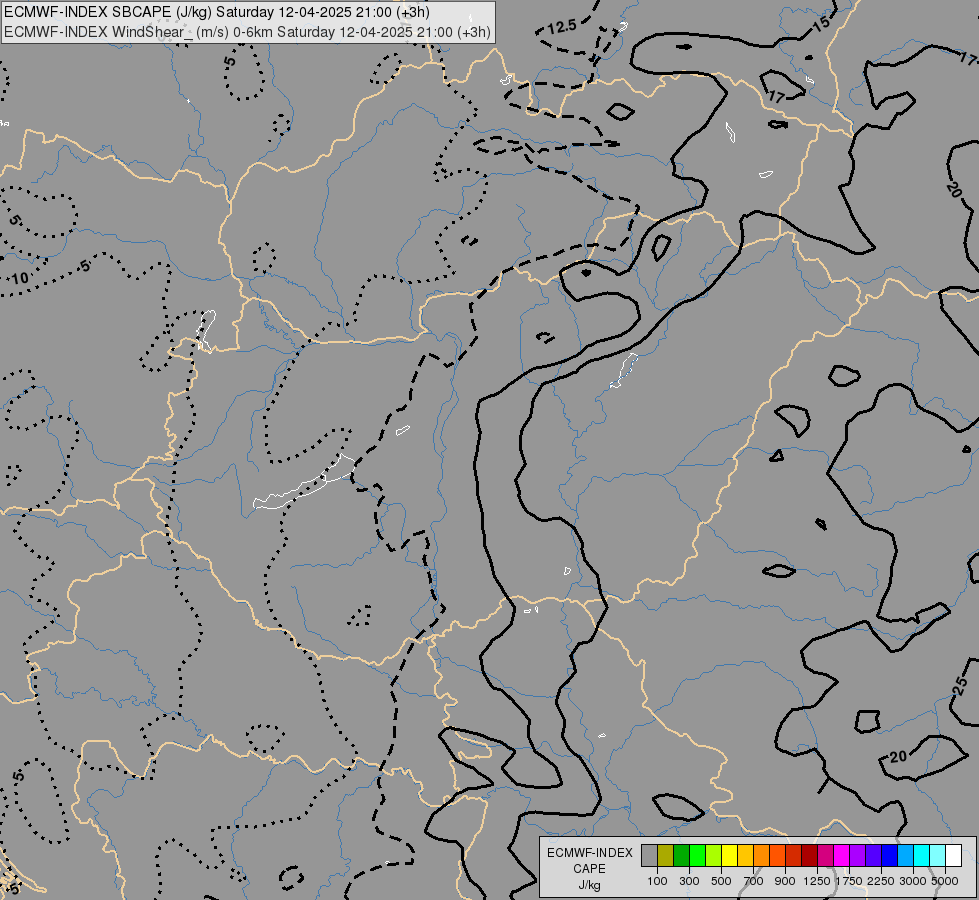This screenshot has height=900, width=979.
Task: Click the 12.5 contour label on the map
Action: pos(562,27)
